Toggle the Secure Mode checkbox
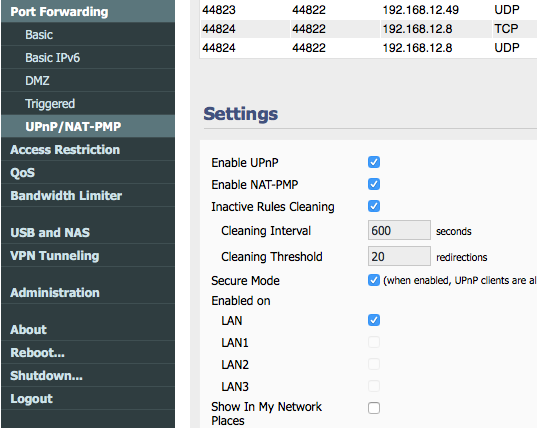The height and width of the screenshot is (428, 537). [x=374, y=280]
